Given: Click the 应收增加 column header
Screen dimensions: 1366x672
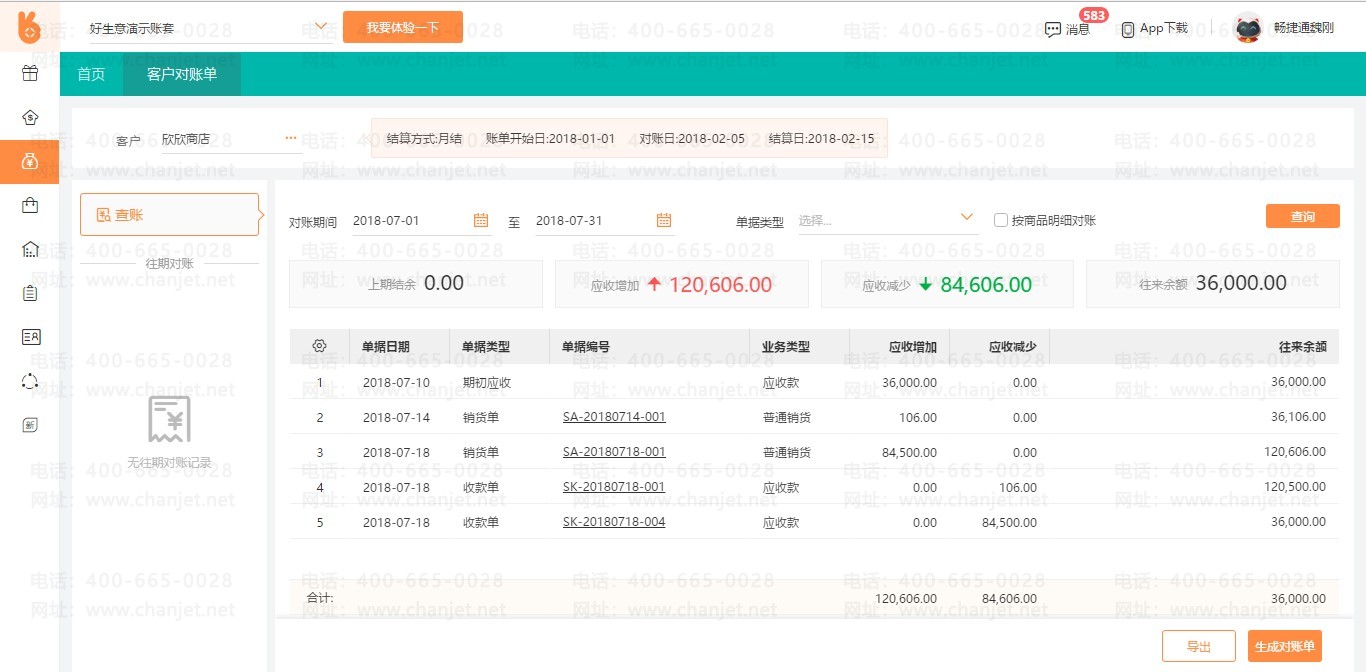Looking at the screenshot, I should coord(913,347).
